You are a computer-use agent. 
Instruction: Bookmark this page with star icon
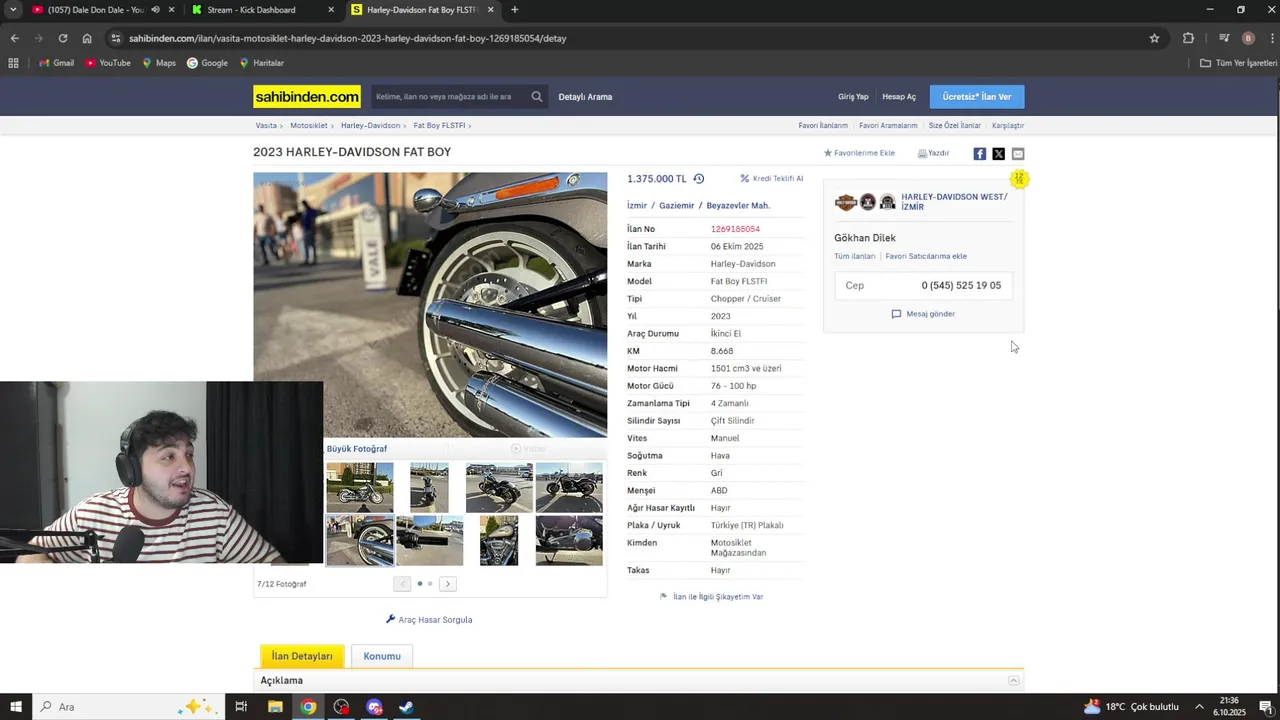point(1154,38)
